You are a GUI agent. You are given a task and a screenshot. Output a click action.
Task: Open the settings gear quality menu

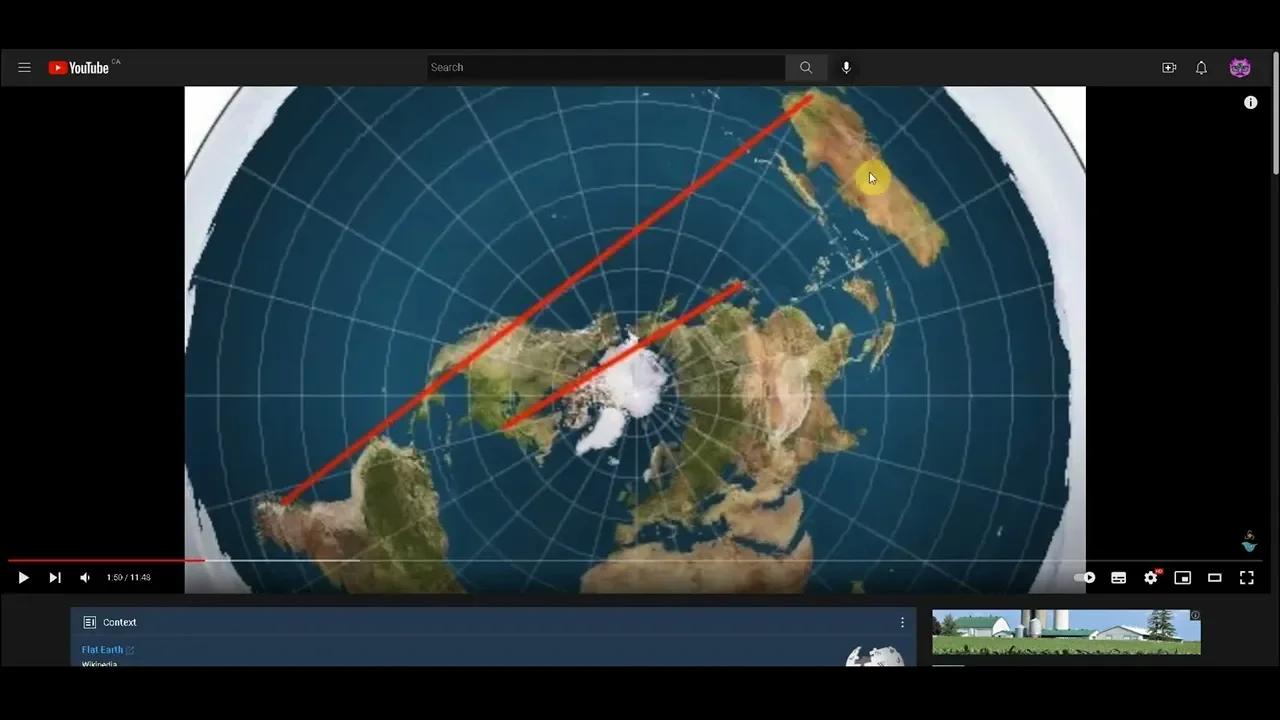[x=1150, y=577]
